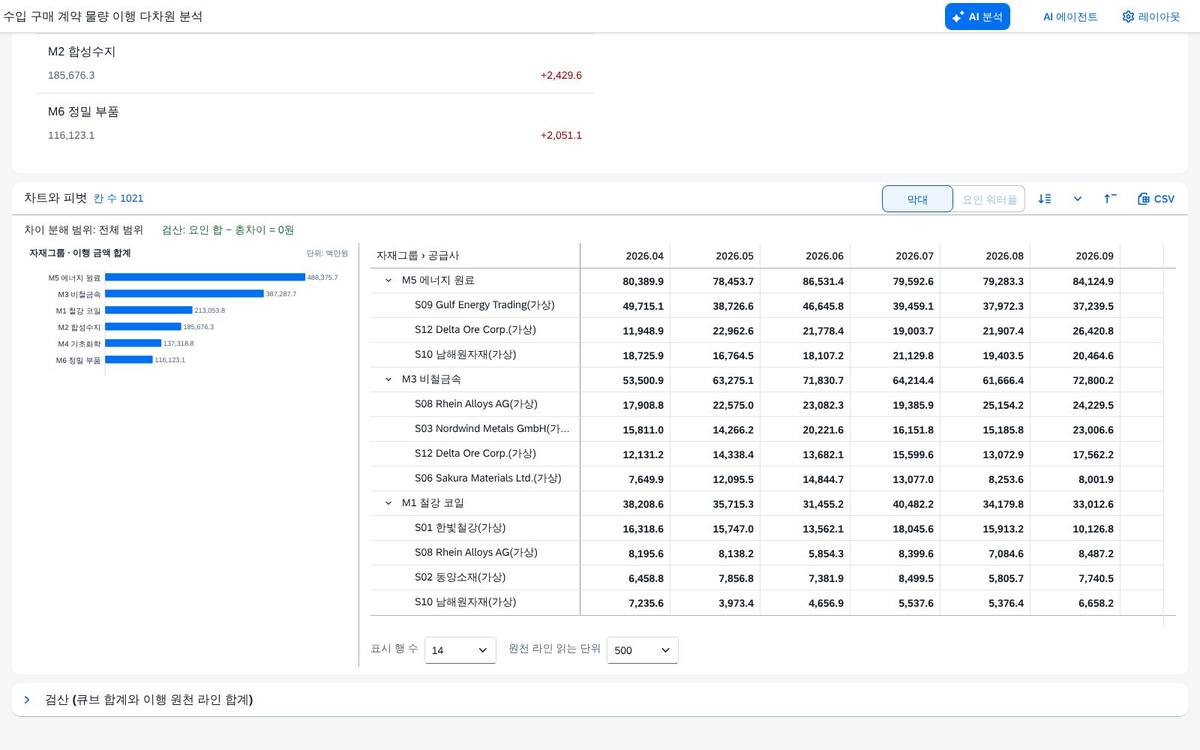The height and width of the screenshot is (750, 1200).
Task: Open the chevron dropdown beside the sort icon
Action: point(1077,199)
